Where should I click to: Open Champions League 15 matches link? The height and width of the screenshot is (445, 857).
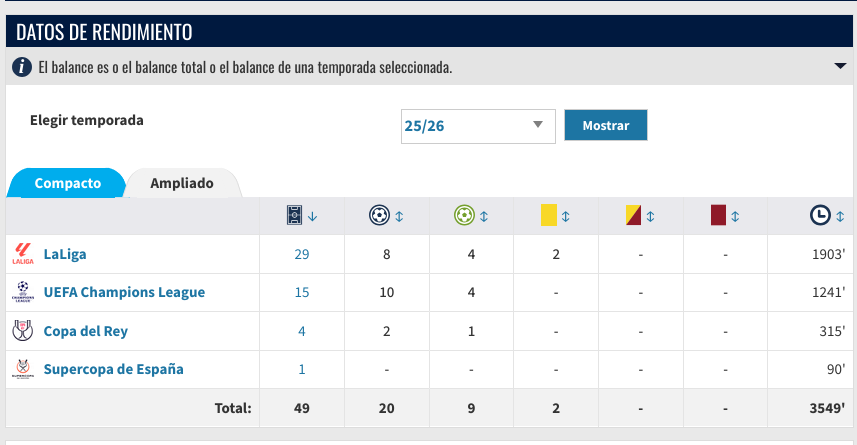tap(302, 292)
